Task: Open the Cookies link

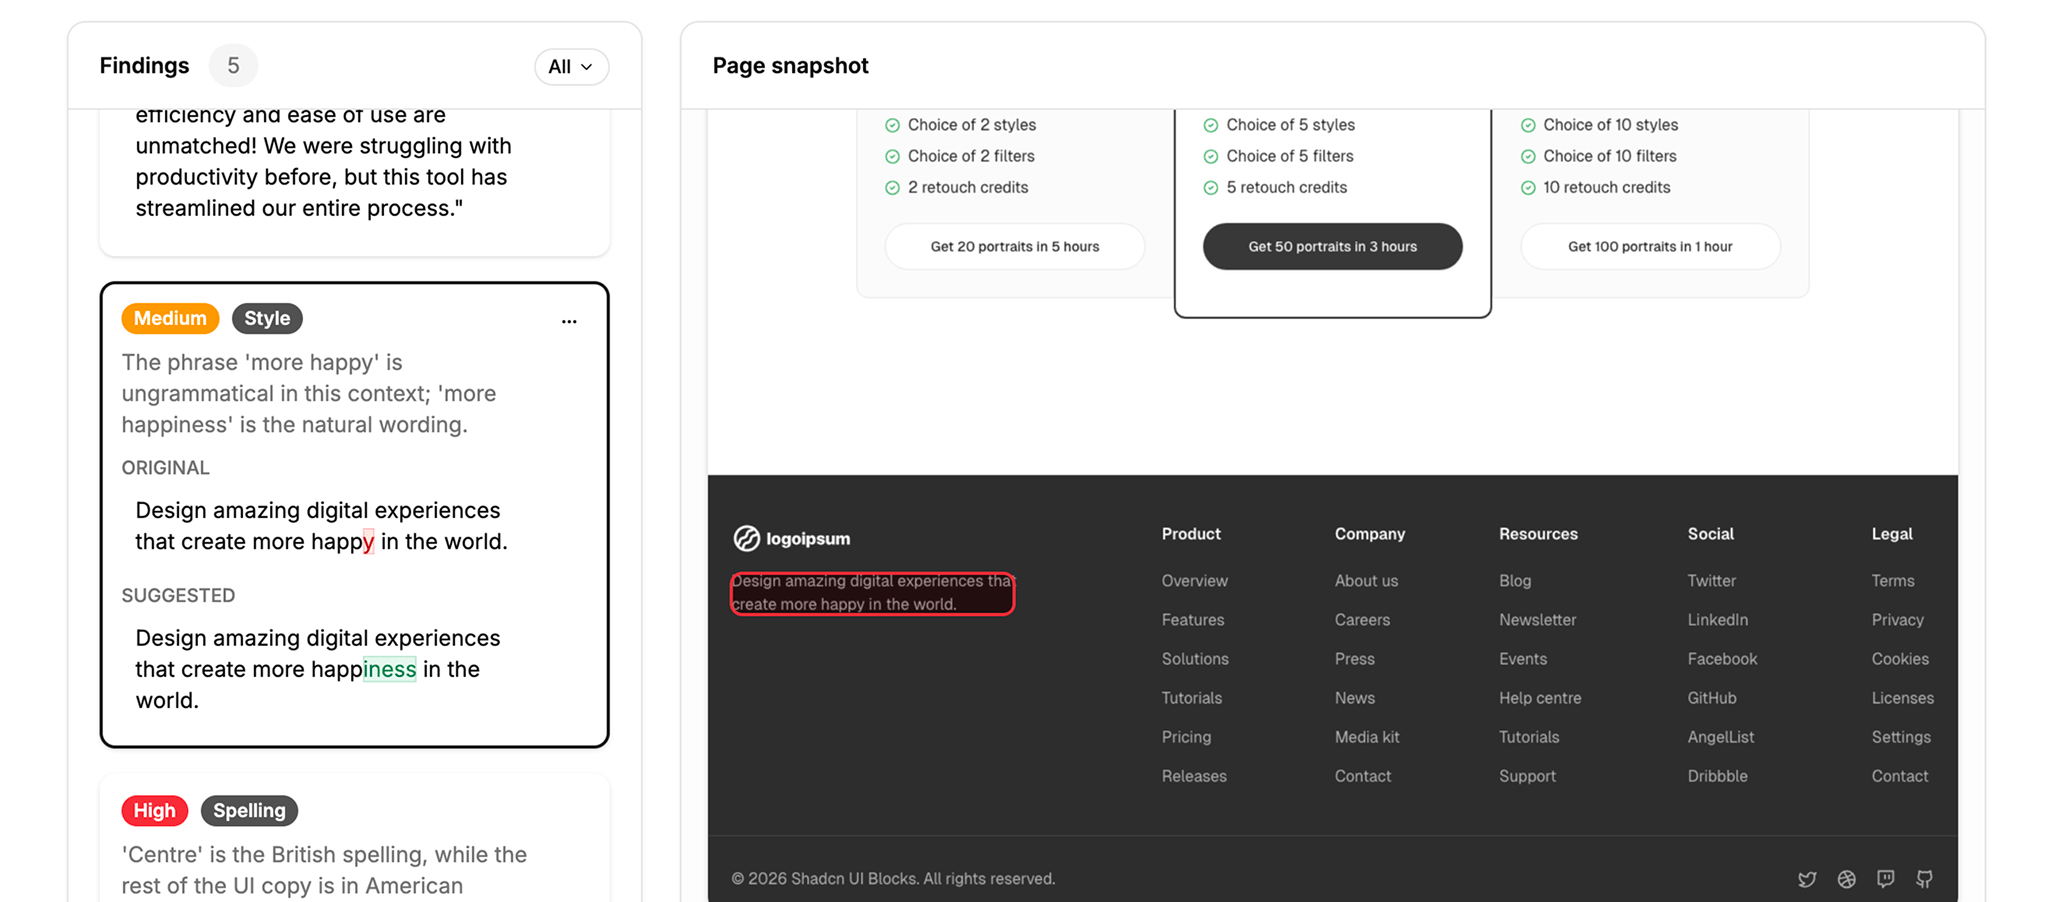Action: tap(1900, 659)
